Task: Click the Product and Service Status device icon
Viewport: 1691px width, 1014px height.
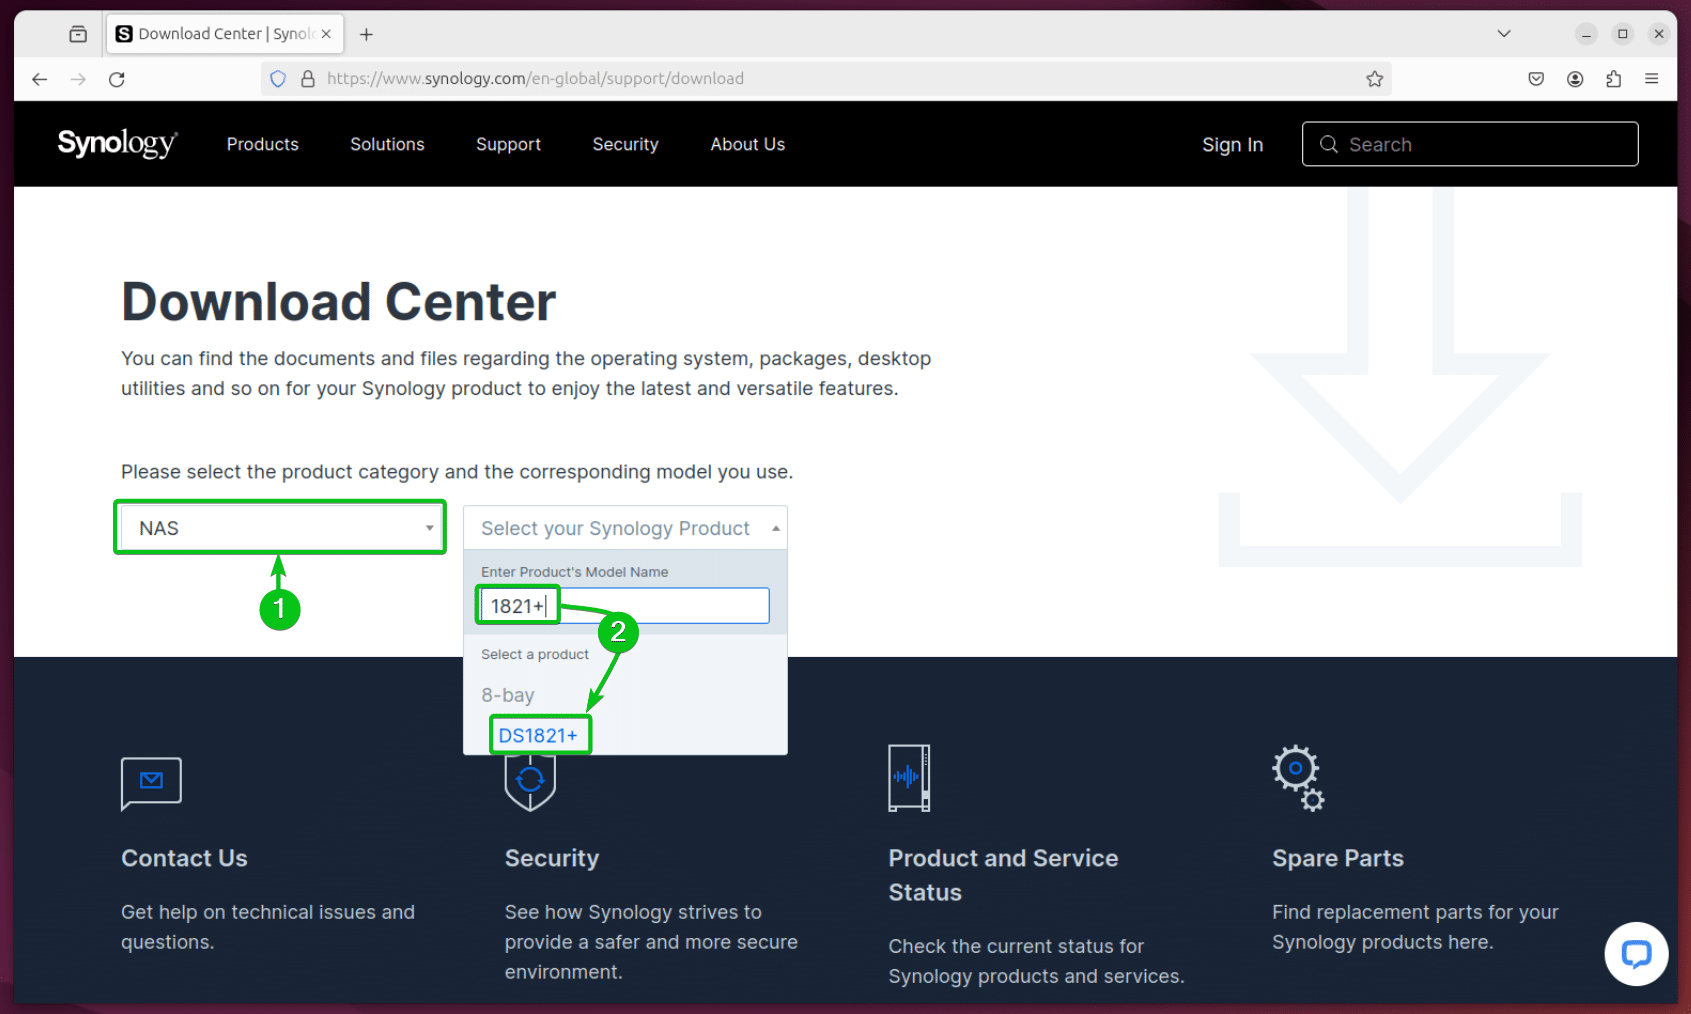Action: click(908, 778)
